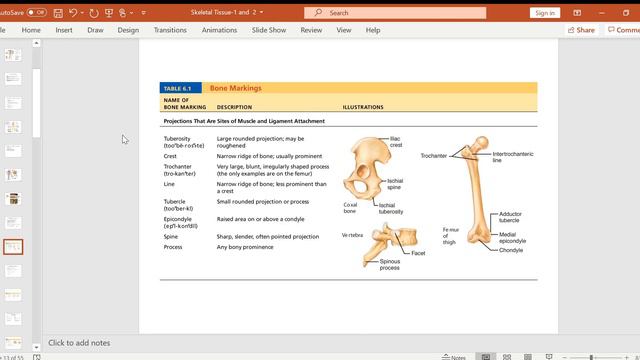Click the accessibility/spell check status icon

[37, 358]
